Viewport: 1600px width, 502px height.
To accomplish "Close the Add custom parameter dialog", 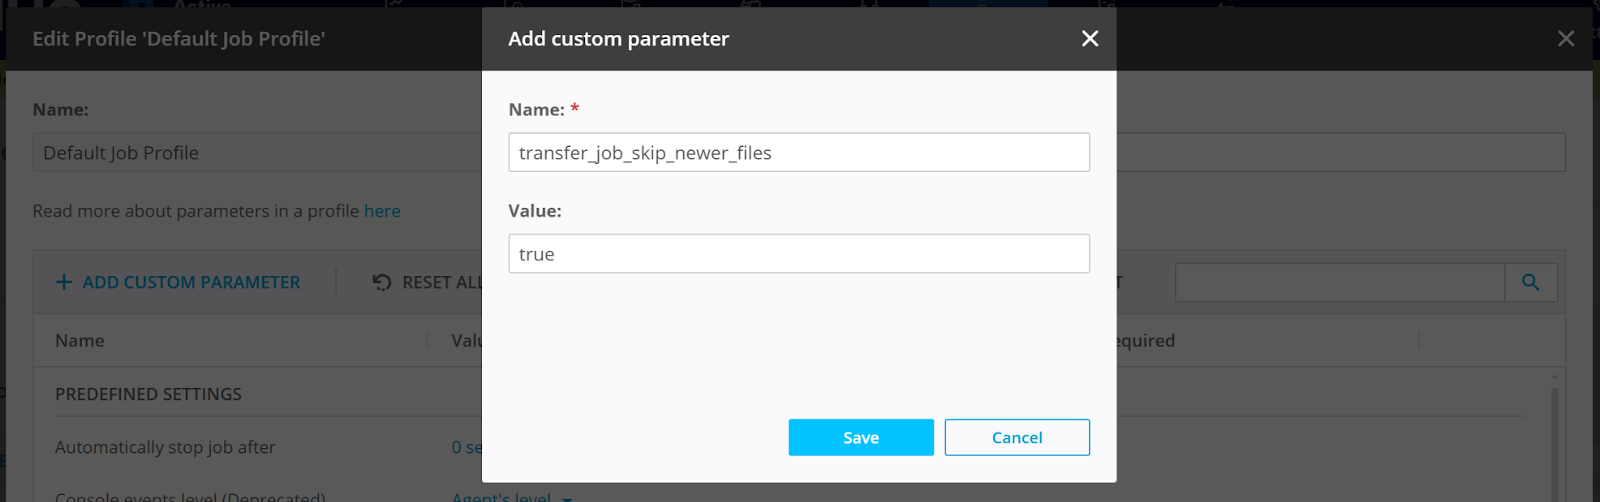I will [1090, 38].
